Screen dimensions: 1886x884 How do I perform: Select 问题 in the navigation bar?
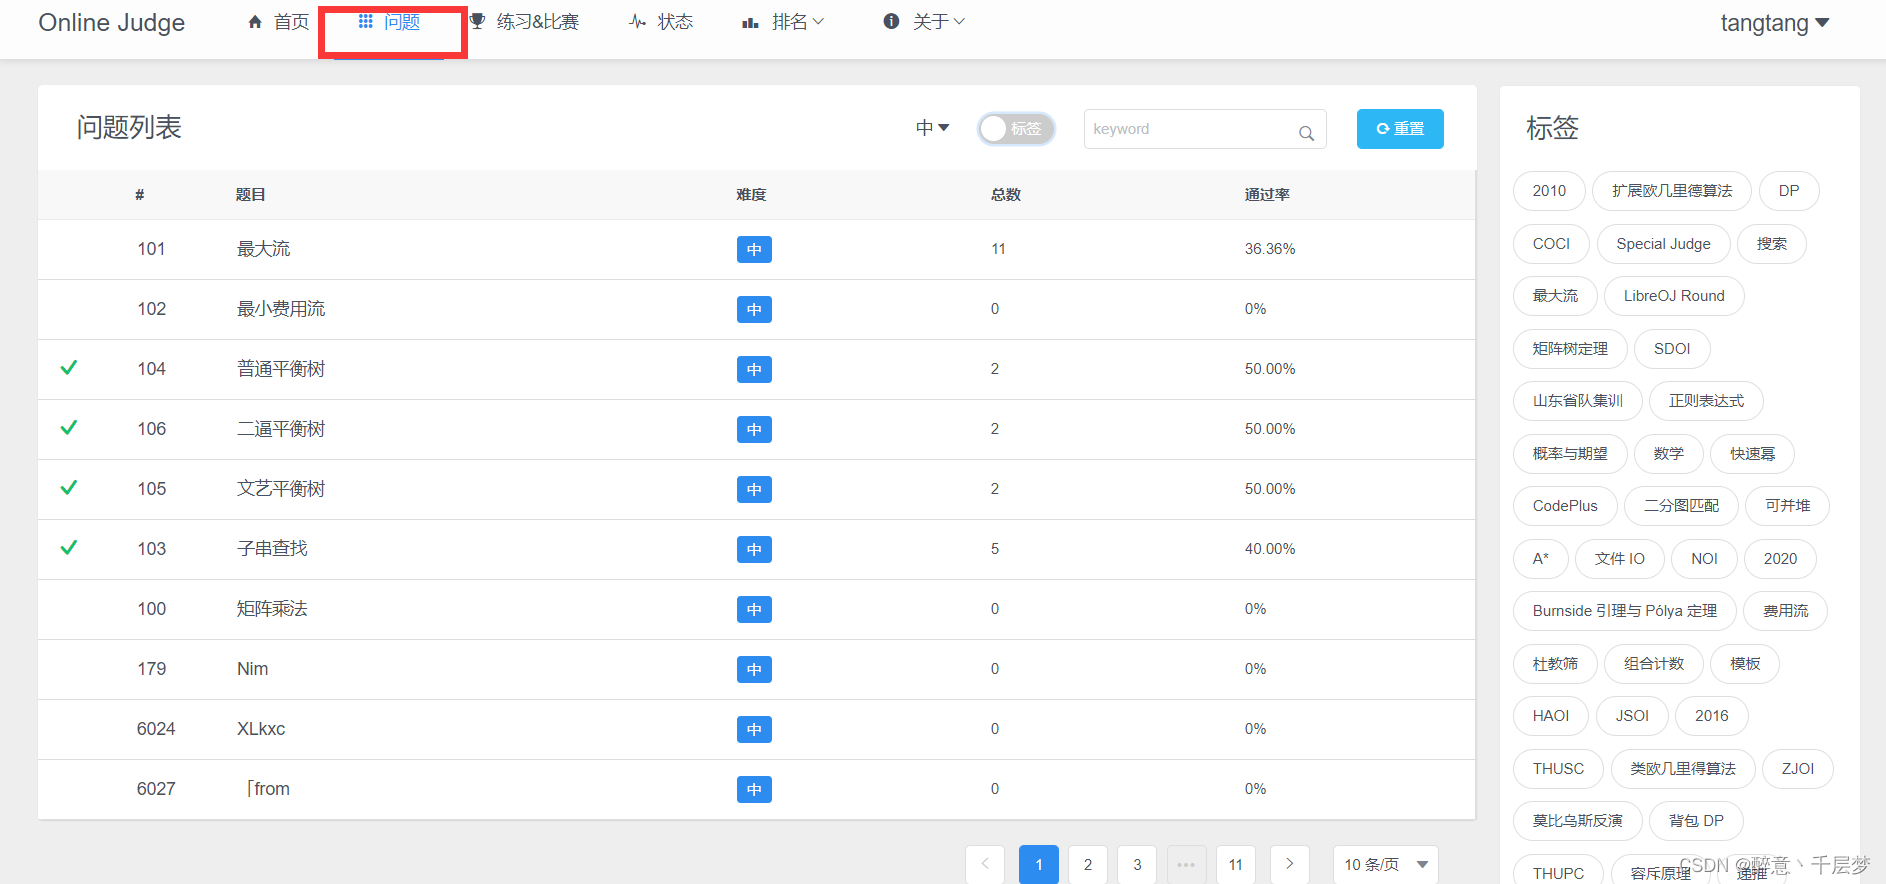pyautogui.click(x=390, y=22)
